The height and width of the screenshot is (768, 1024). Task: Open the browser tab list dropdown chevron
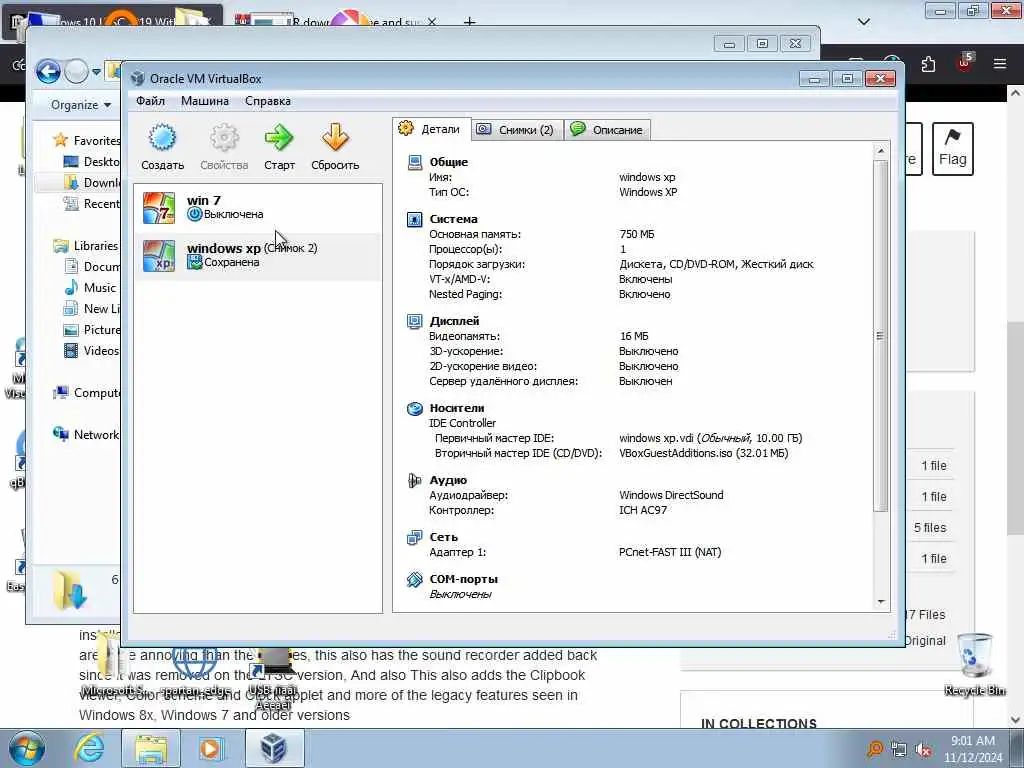863,22
